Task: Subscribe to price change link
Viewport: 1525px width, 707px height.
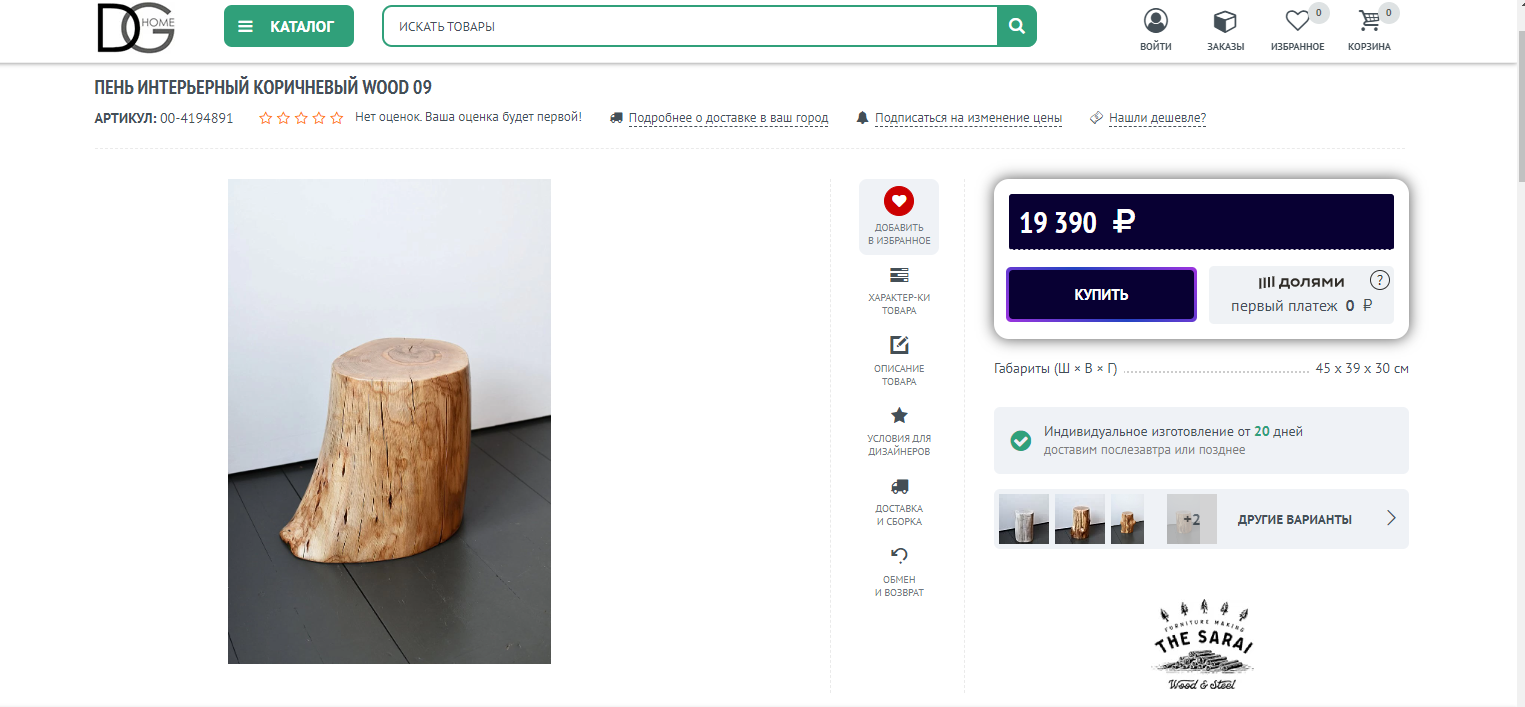Action: [968, 118]
